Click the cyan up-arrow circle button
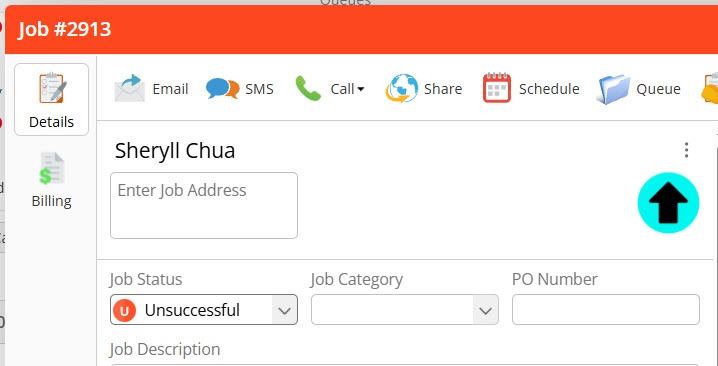718x366 pixels. 668,203
